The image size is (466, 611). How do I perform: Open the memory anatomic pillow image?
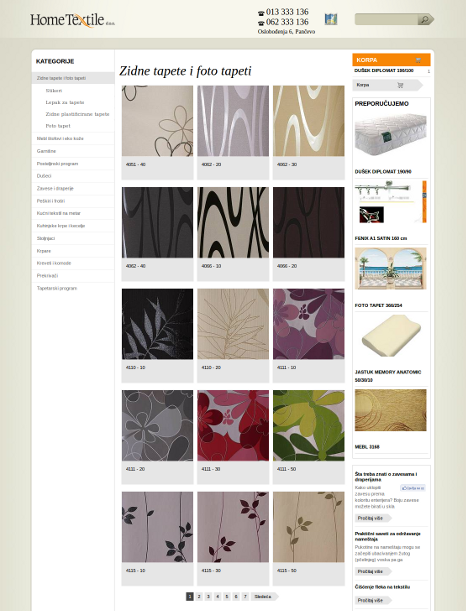tap(391, 336)
